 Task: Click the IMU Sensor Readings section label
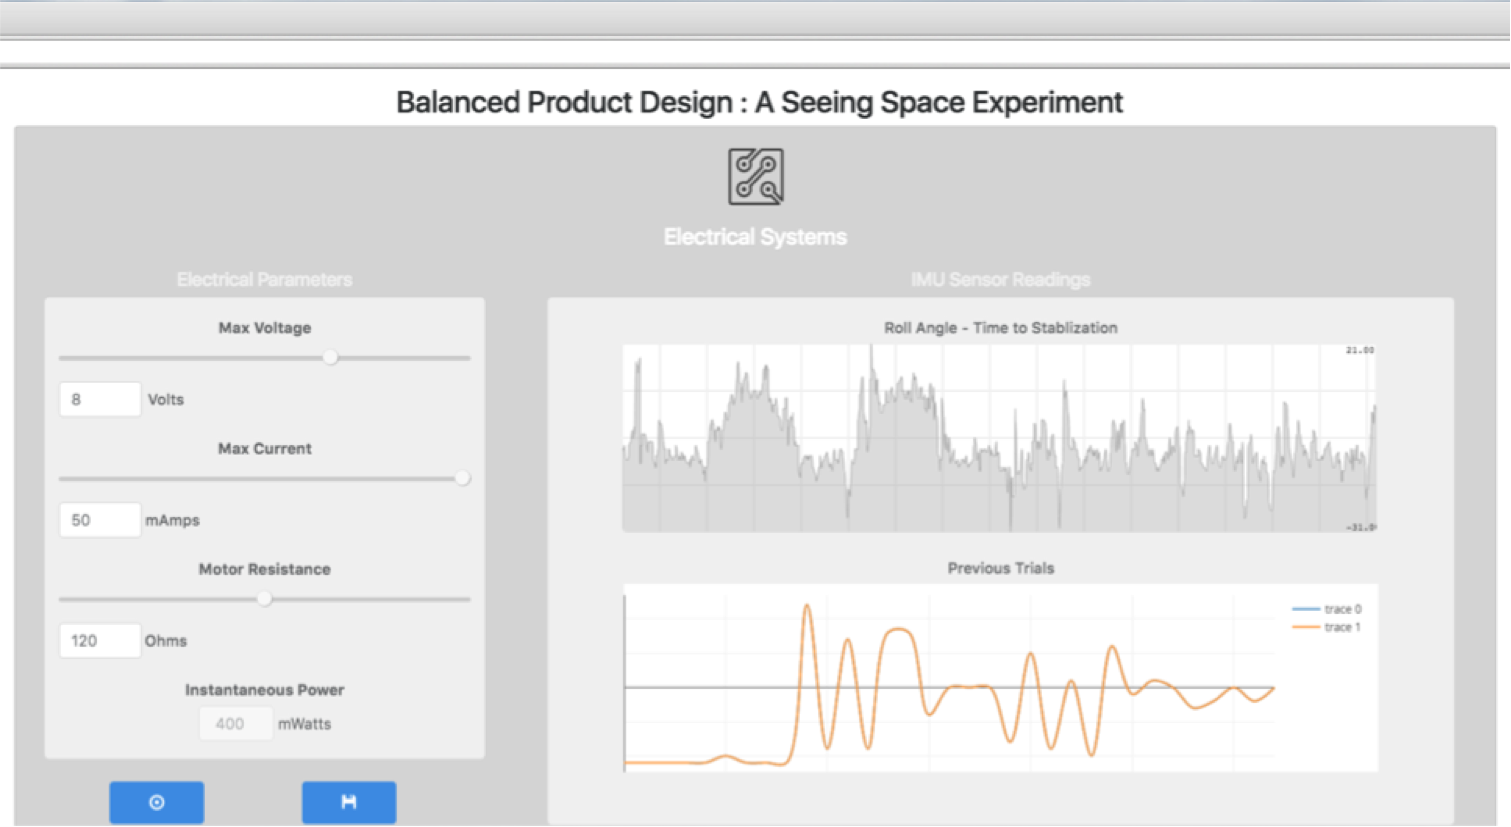1000,280
